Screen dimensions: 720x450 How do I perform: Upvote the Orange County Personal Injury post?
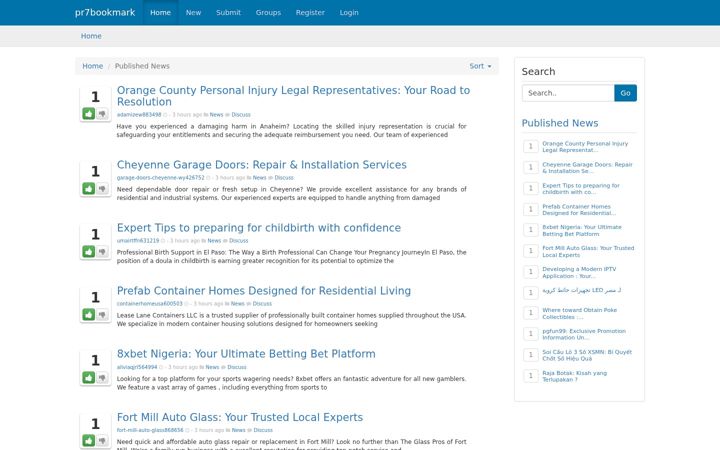(x=89, y=113)
